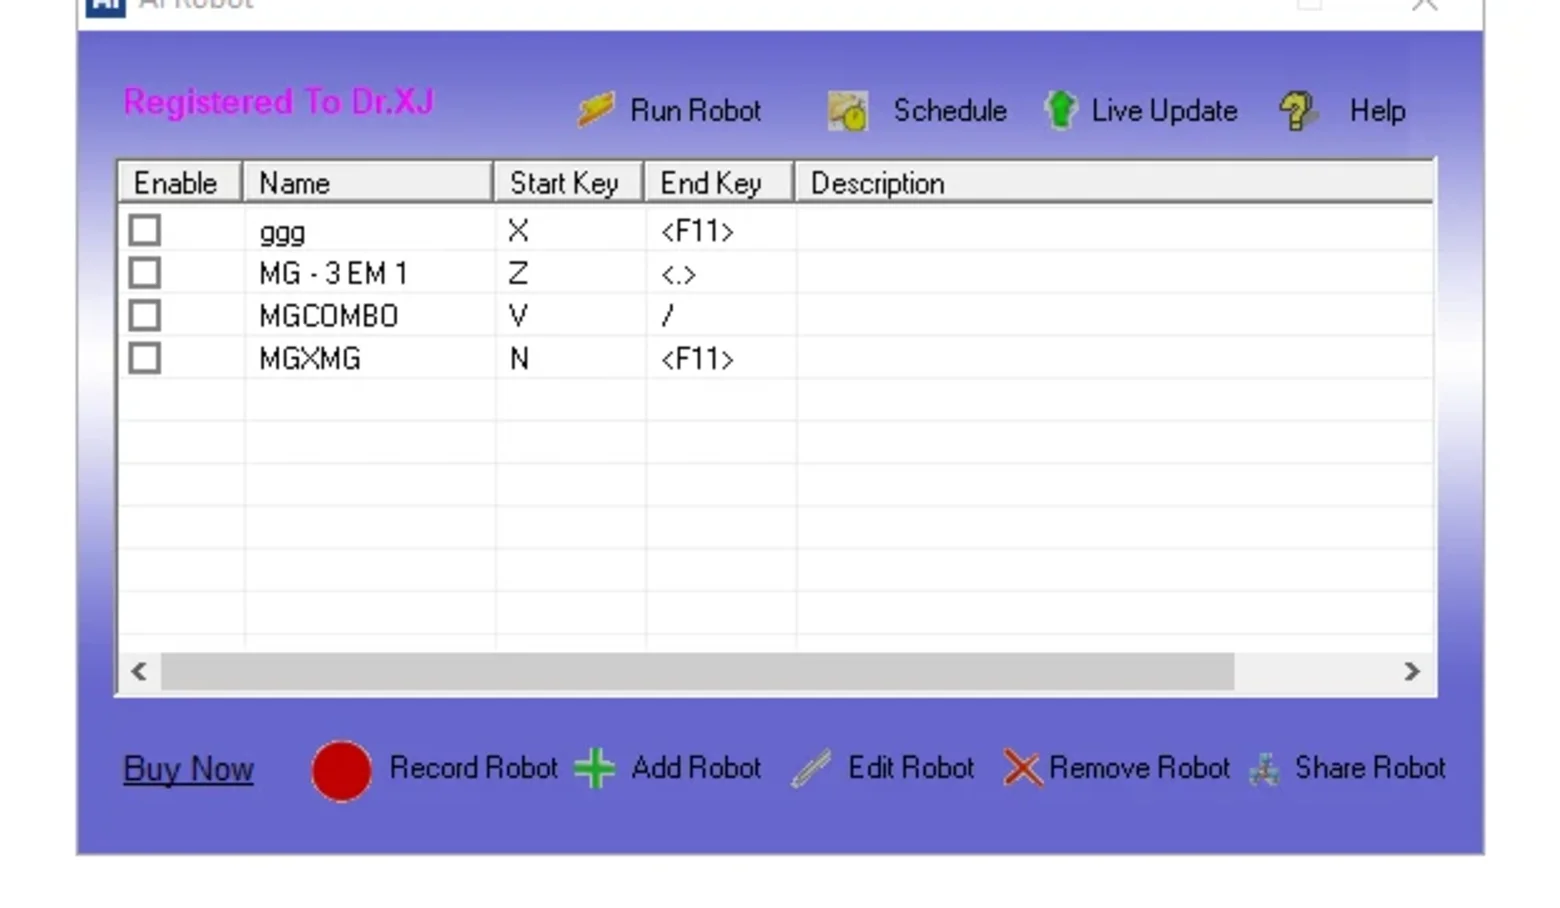This screenshot has width=1560, height=908.
Task: Sort by the Name column header
Action: click(368, 183)
